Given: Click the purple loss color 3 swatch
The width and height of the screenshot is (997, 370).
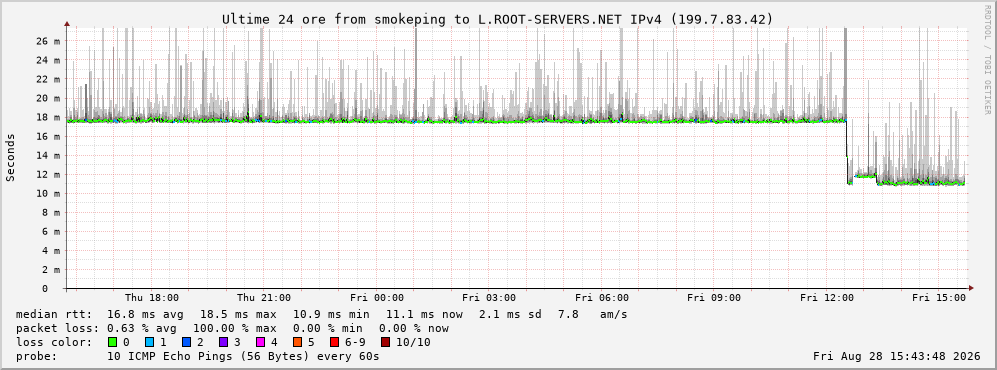Looking at the screenshot, I should coord(223,343).
